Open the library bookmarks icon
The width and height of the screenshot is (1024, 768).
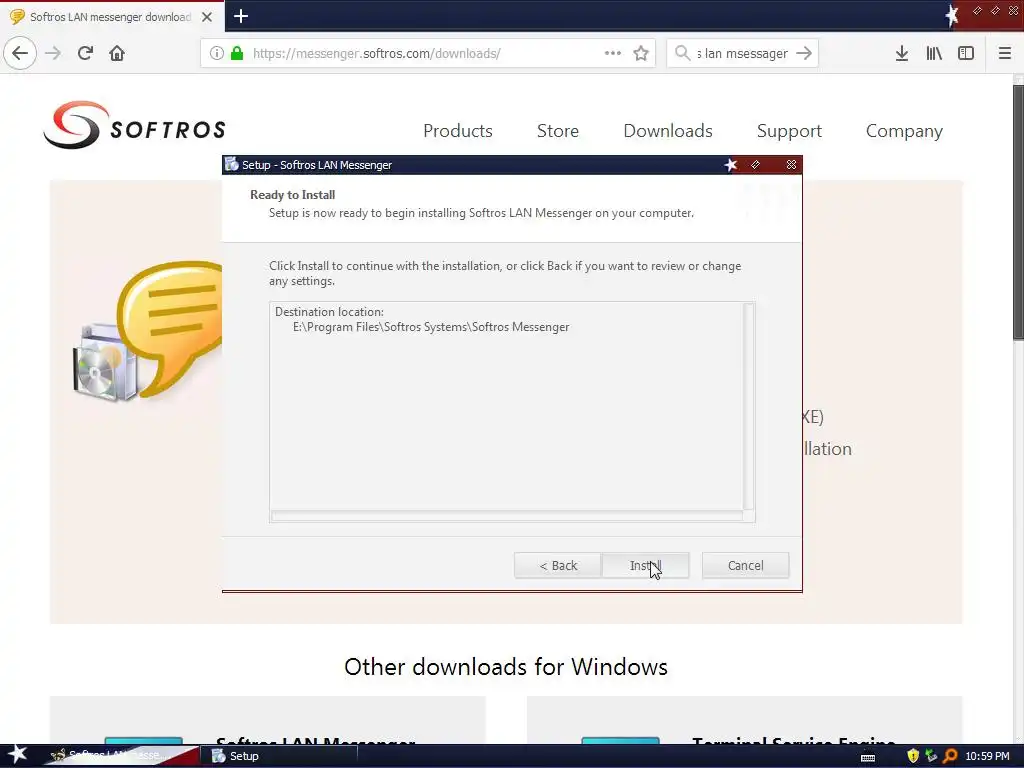pyautogui.click(x=934, y=53)
